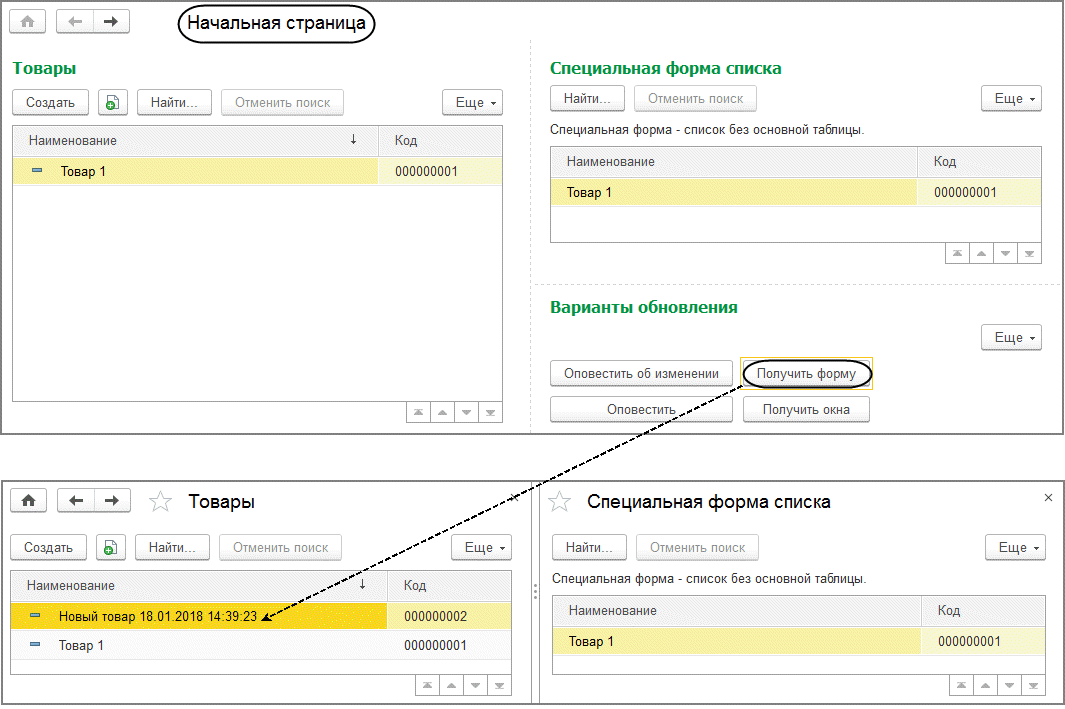Copy item icon in bottom Товары toolbar
This screenshot has height=709, width=1065.
pos(111,547)
